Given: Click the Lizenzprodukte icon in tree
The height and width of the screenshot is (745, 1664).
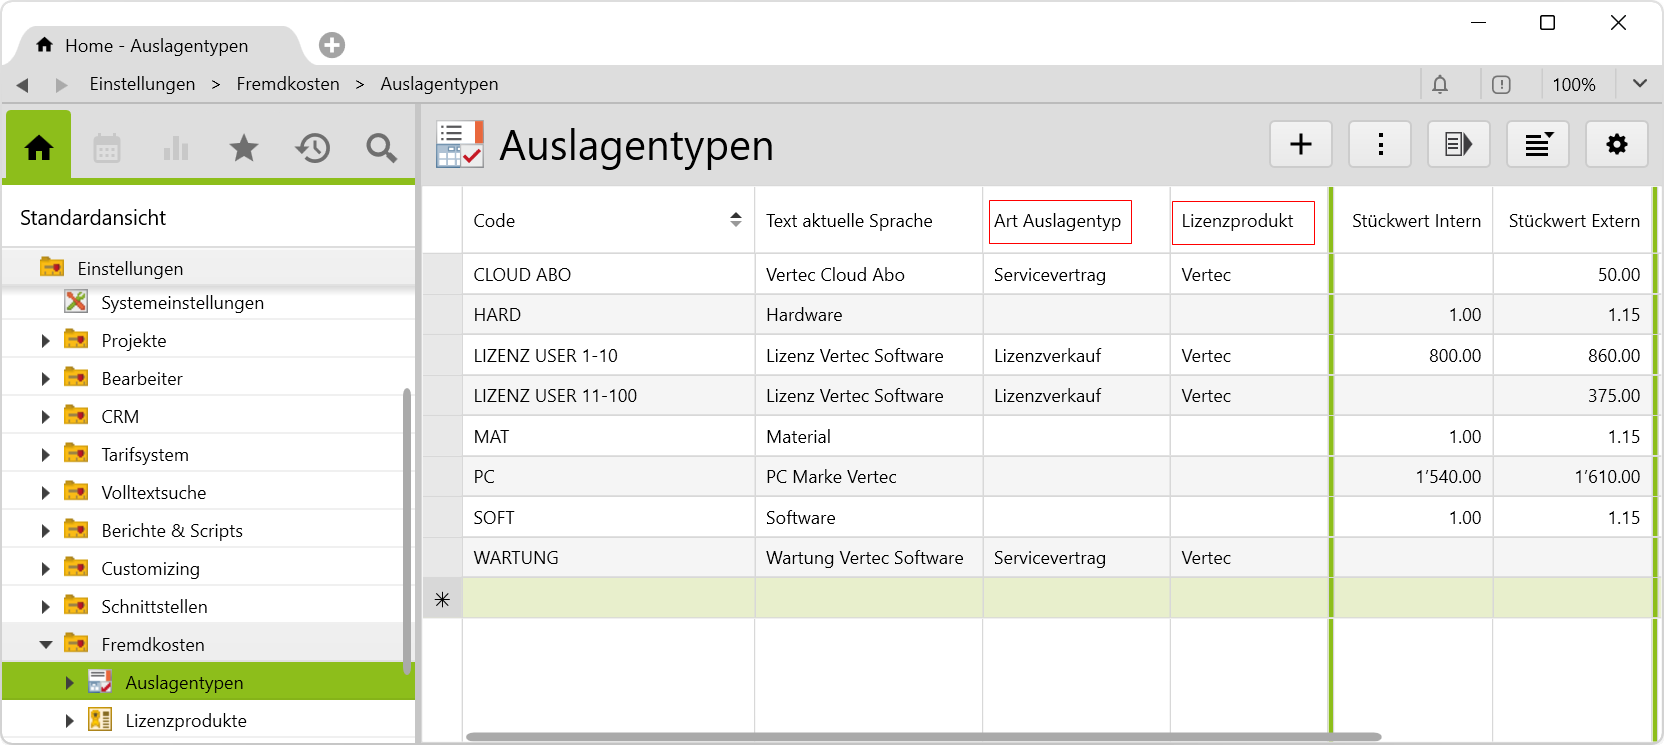Looking at the screenshot, I should [100, 719].
